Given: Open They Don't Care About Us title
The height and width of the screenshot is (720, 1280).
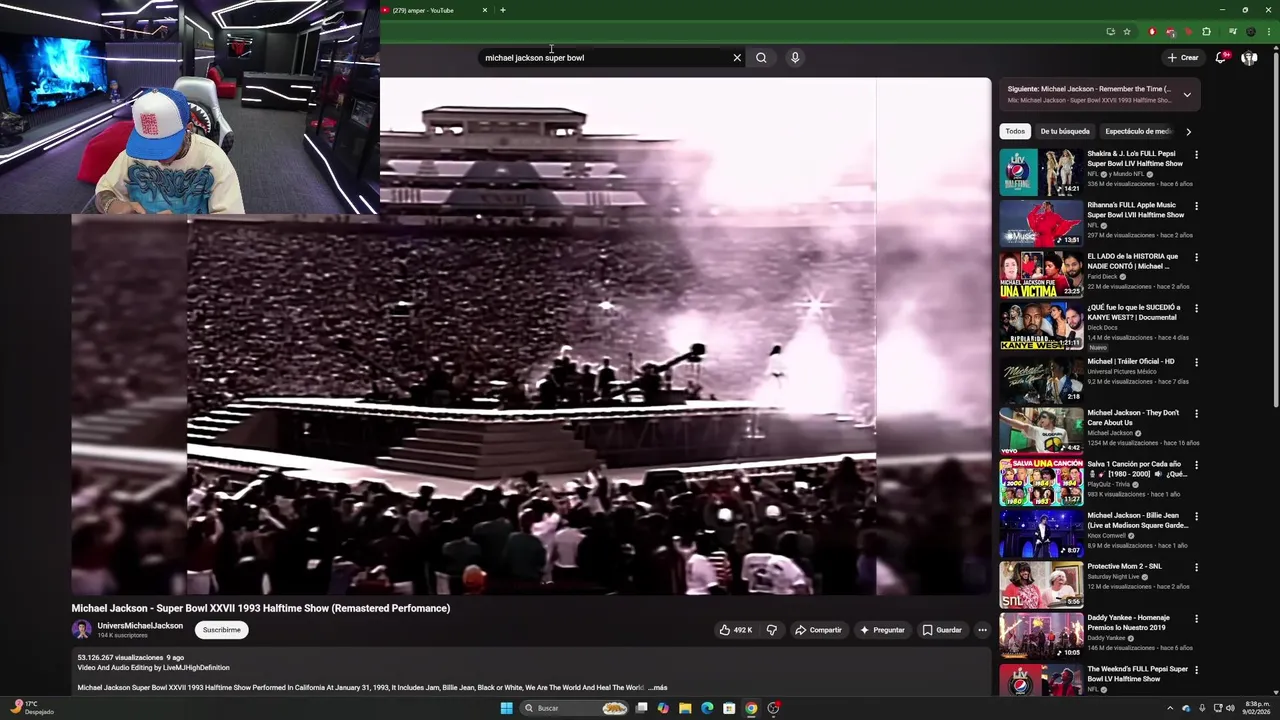Looking at the screenshot, I should point(1133,418).
